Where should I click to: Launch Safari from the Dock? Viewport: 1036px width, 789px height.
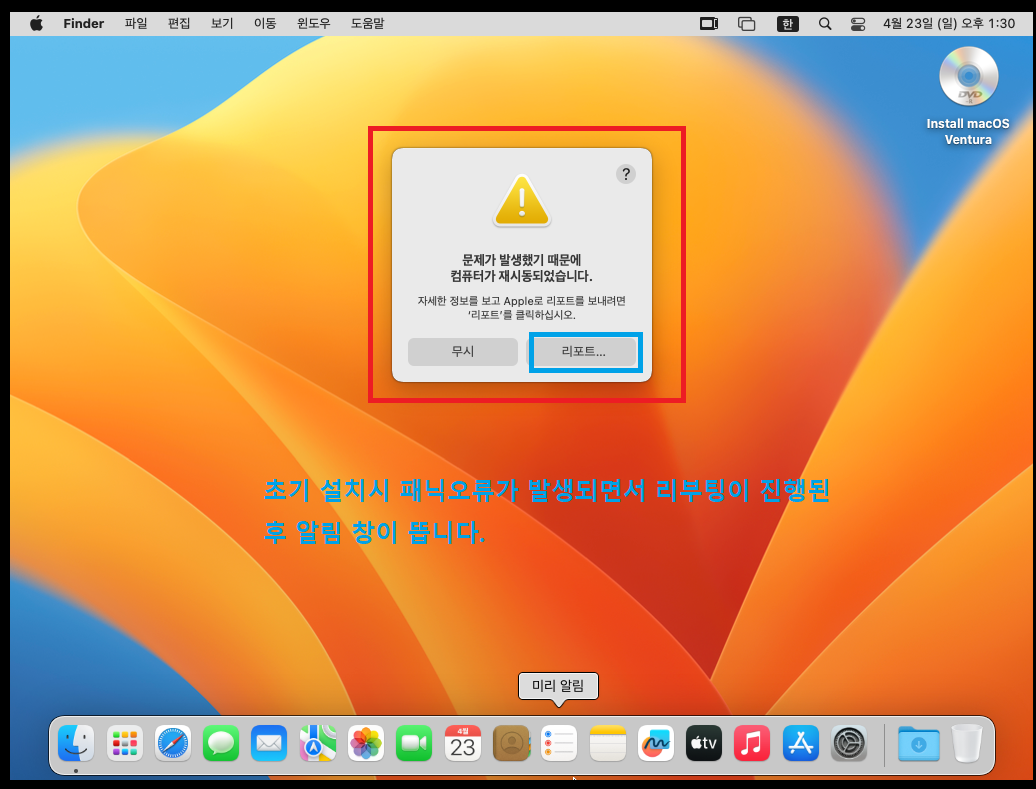[x=172, y=743]
